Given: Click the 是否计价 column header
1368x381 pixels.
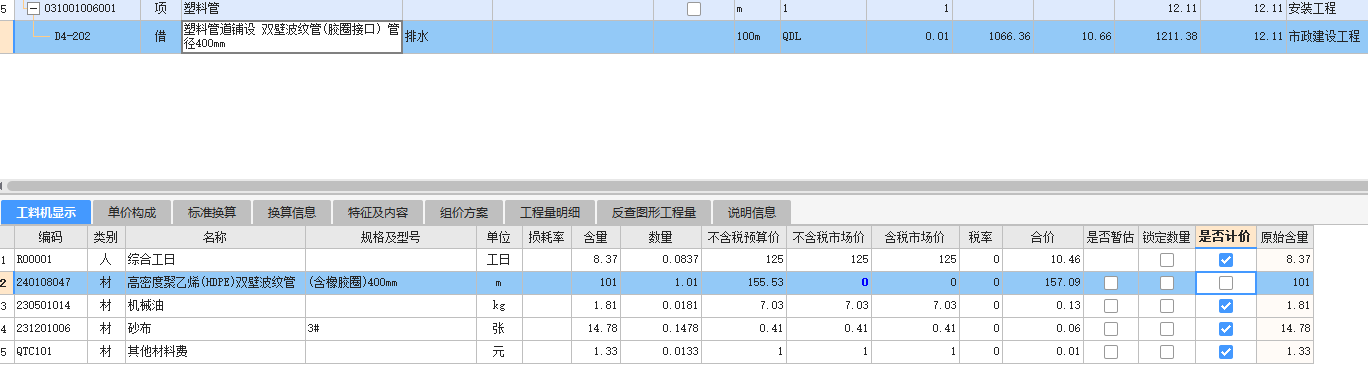Looking at the screenshot, I should [x=1225, y=237].
